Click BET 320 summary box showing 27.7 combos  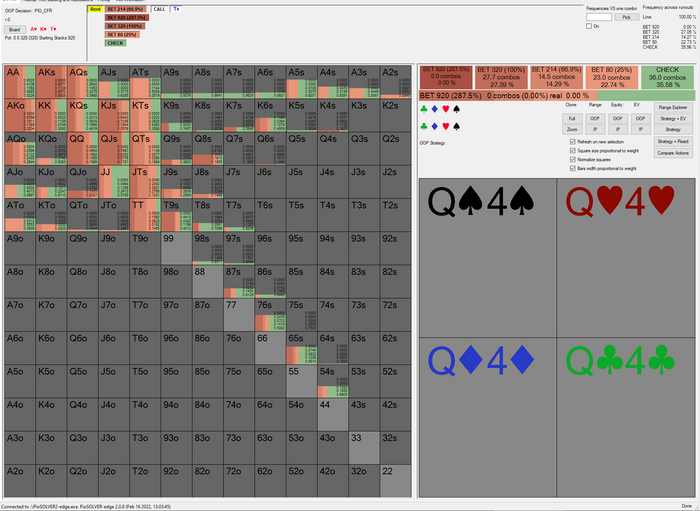tap(501, 77)
